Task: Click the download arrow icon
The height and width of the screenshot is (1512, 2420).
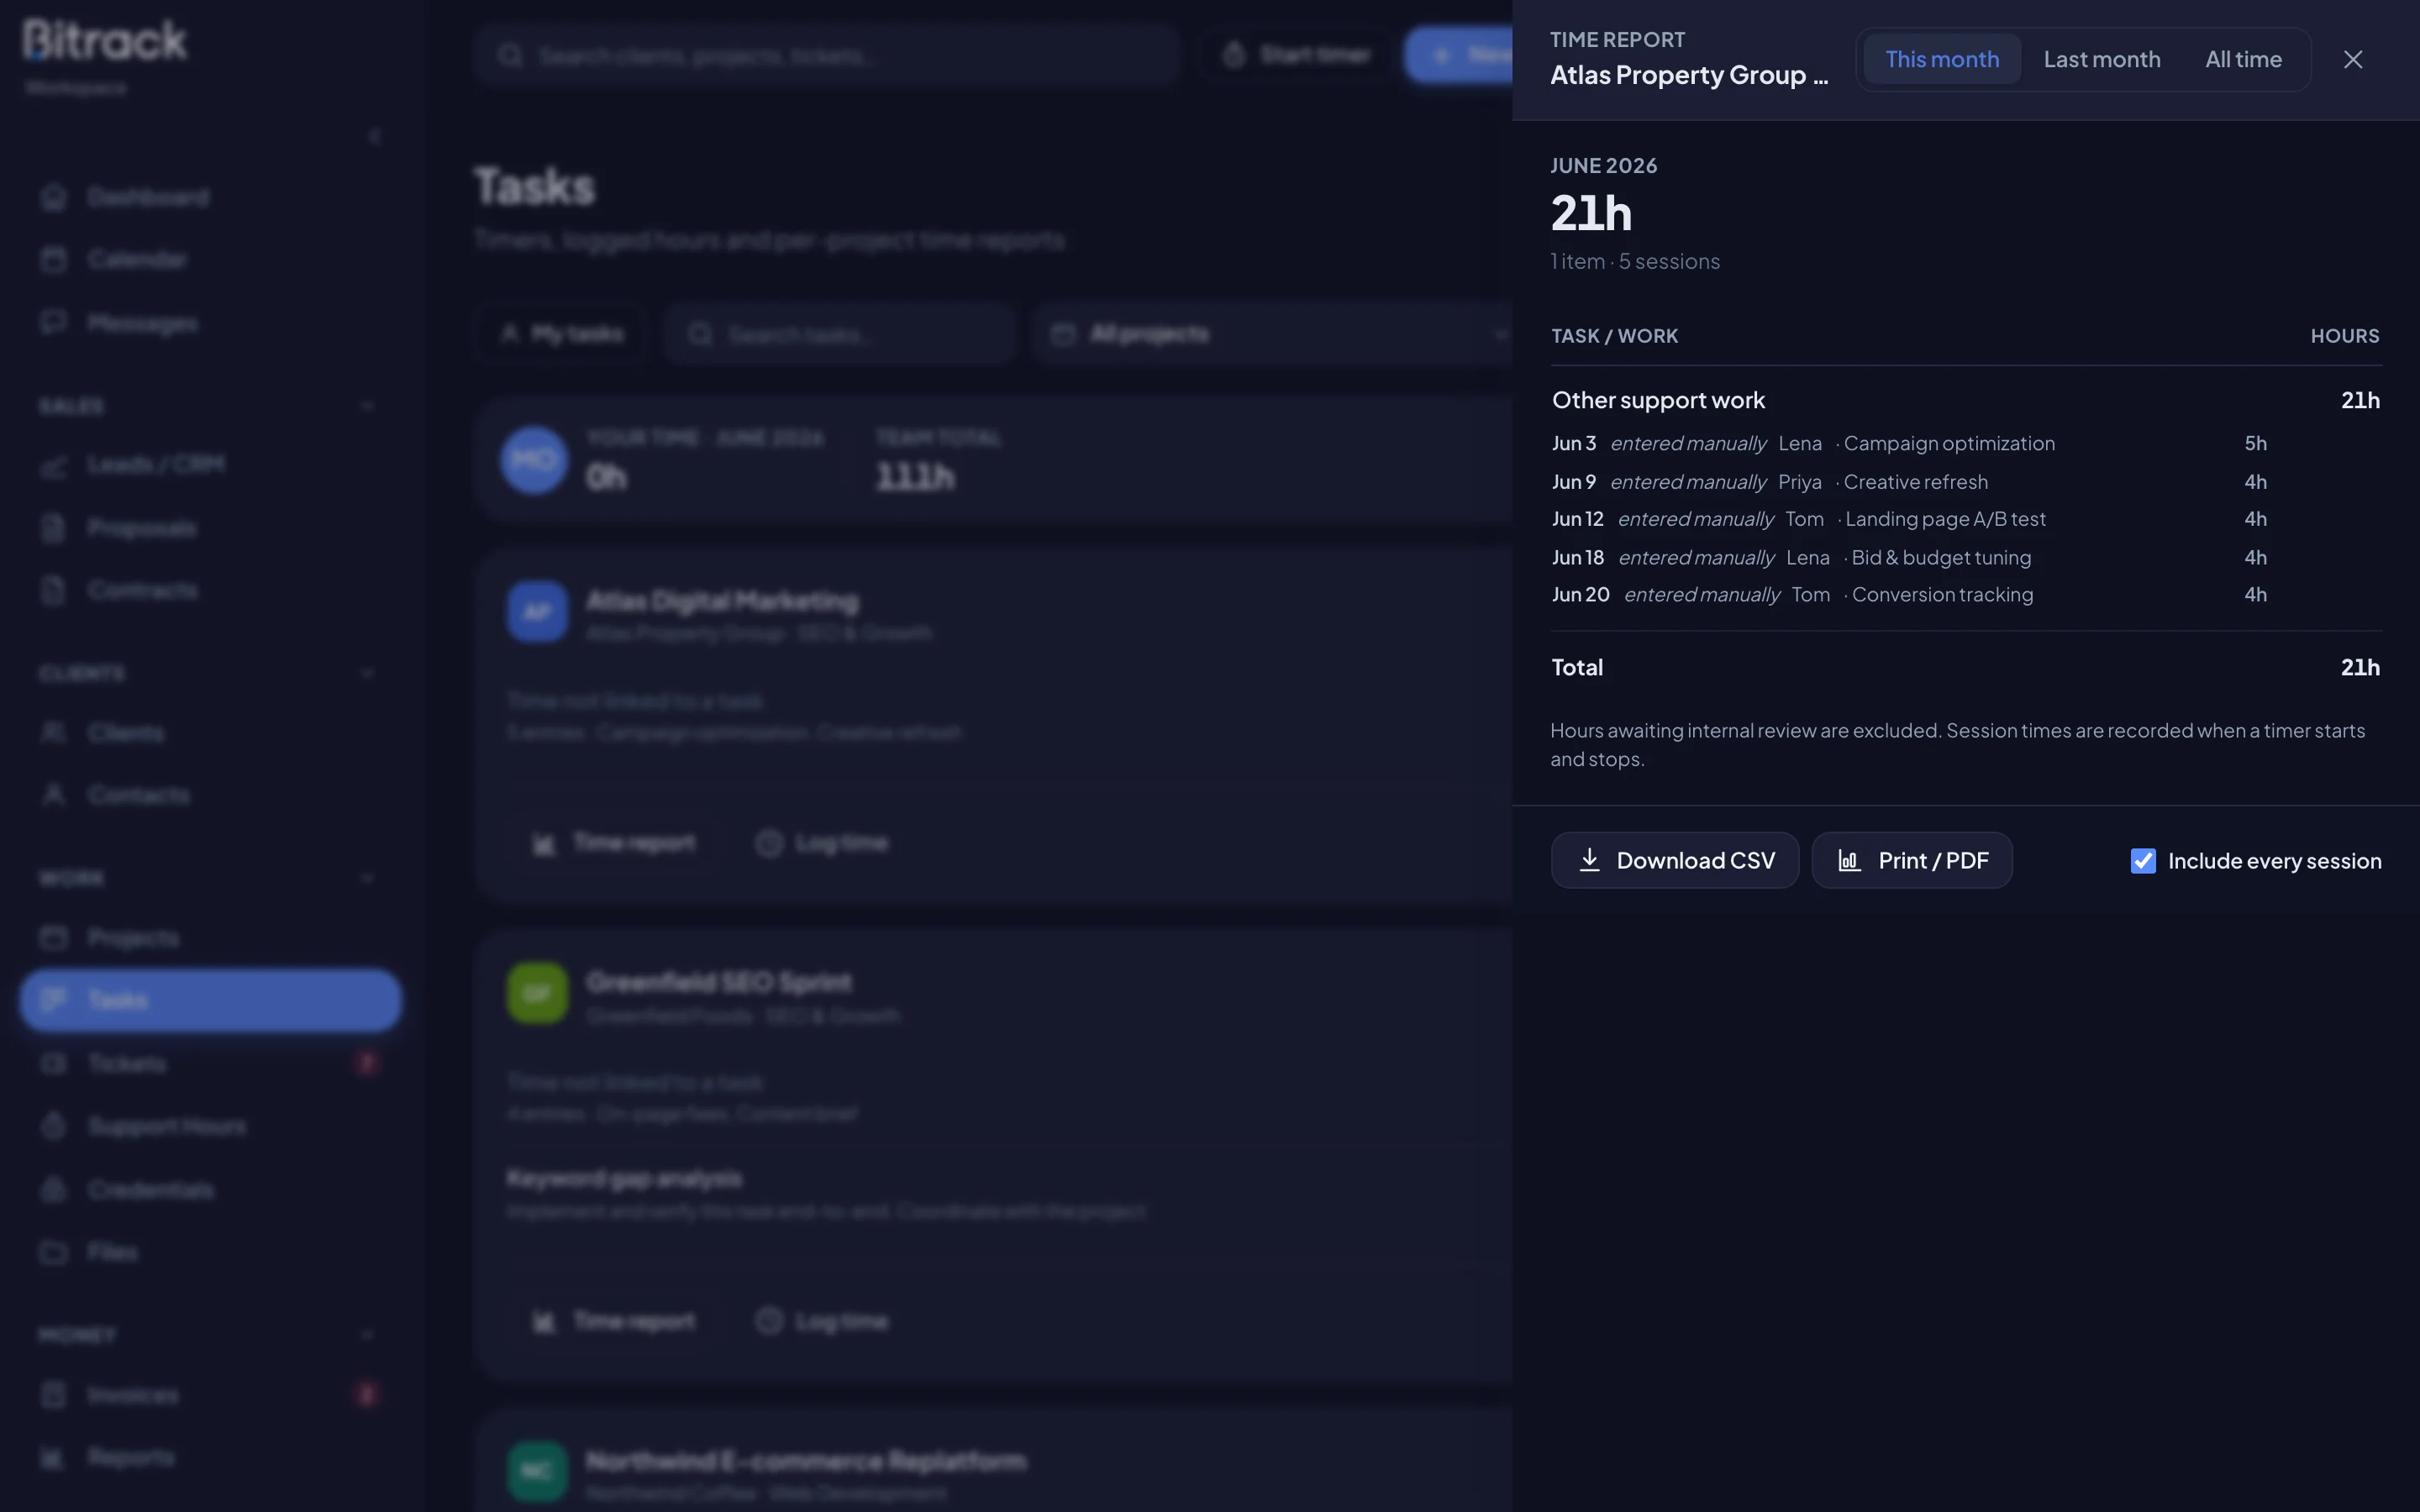Action: 1589,860
